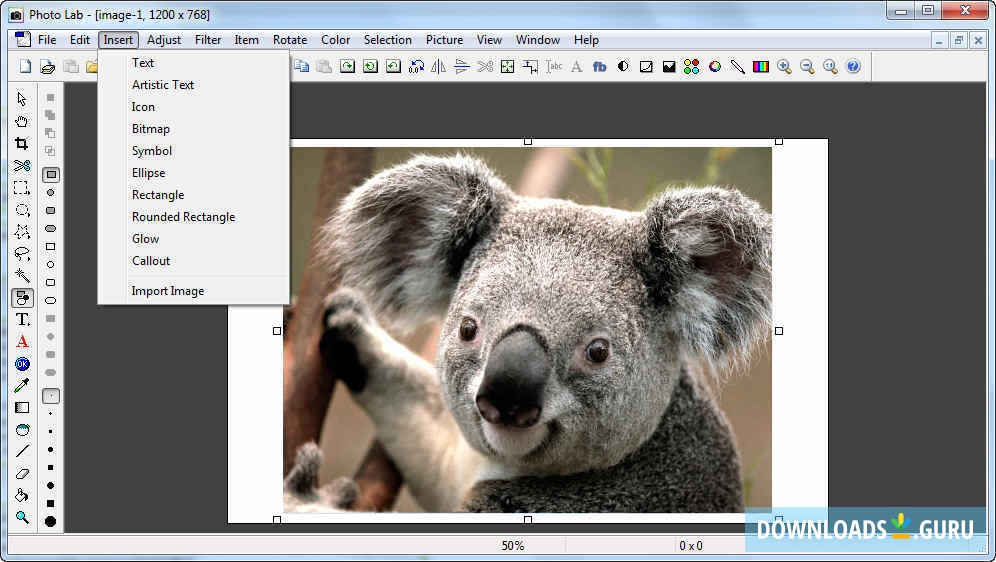Choose the Eyedropper color picker tool

tap(22, 386)
